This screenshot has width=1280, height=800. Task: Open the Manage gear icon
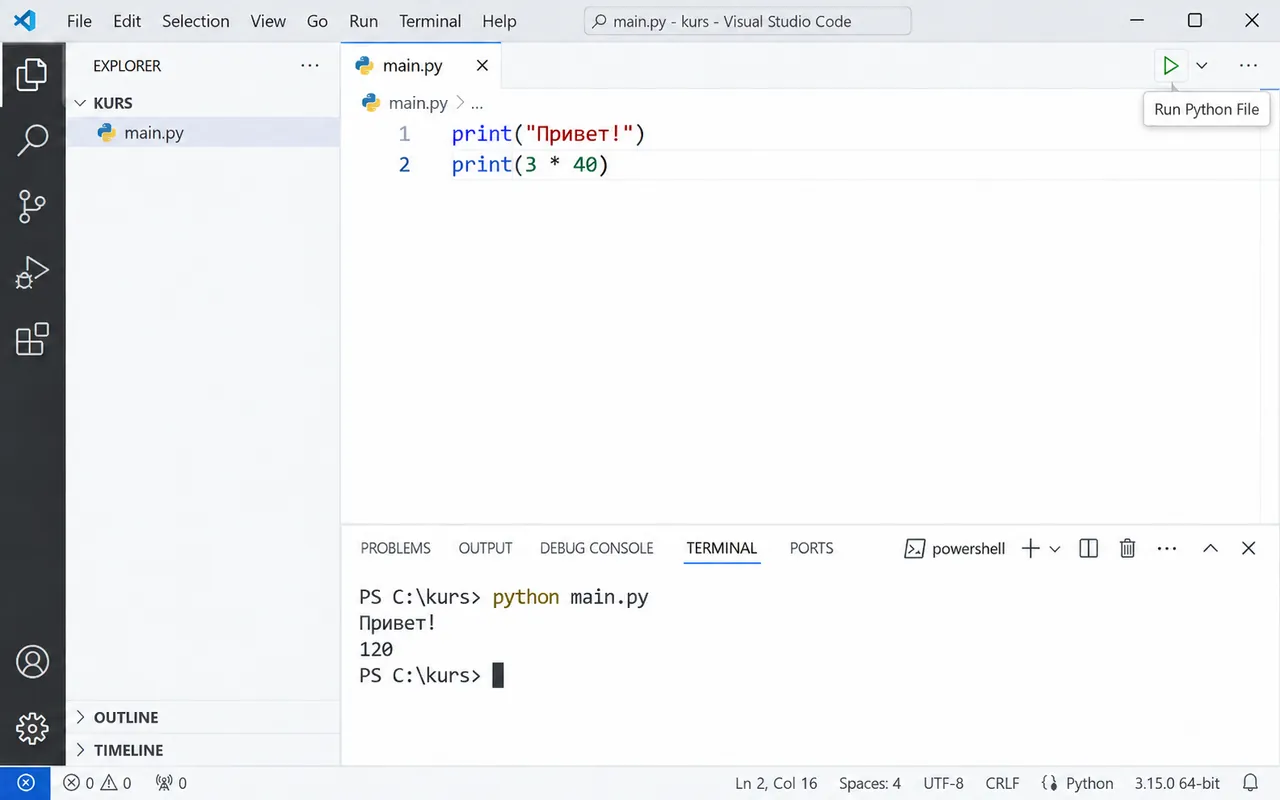tap(32, 728)
